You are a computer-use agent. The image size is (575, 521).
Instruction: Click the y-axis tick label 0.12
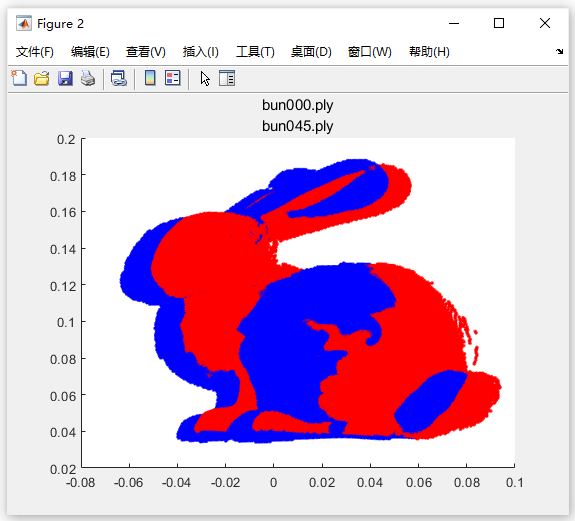pos(63,286)
